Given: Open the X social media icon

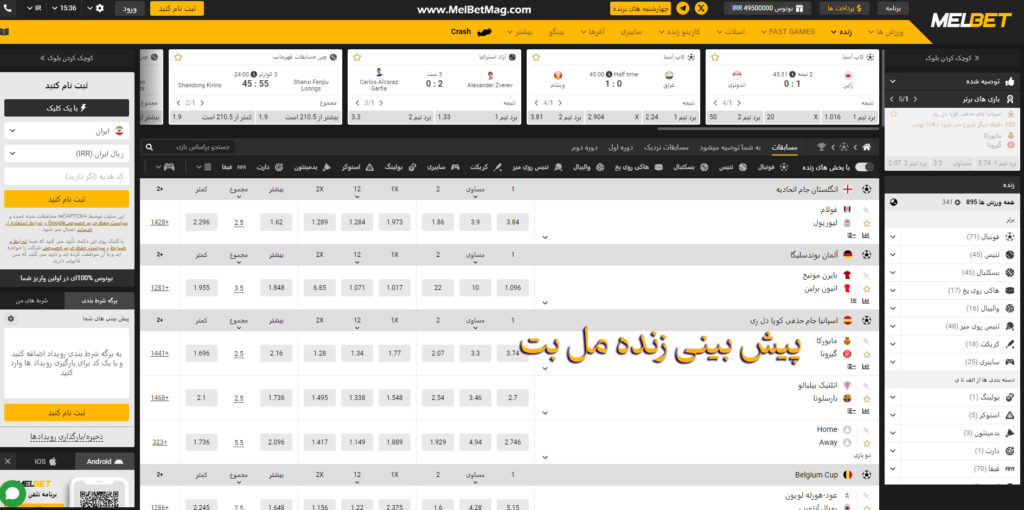Looking at the screenshot, I should tap(702, 8).
